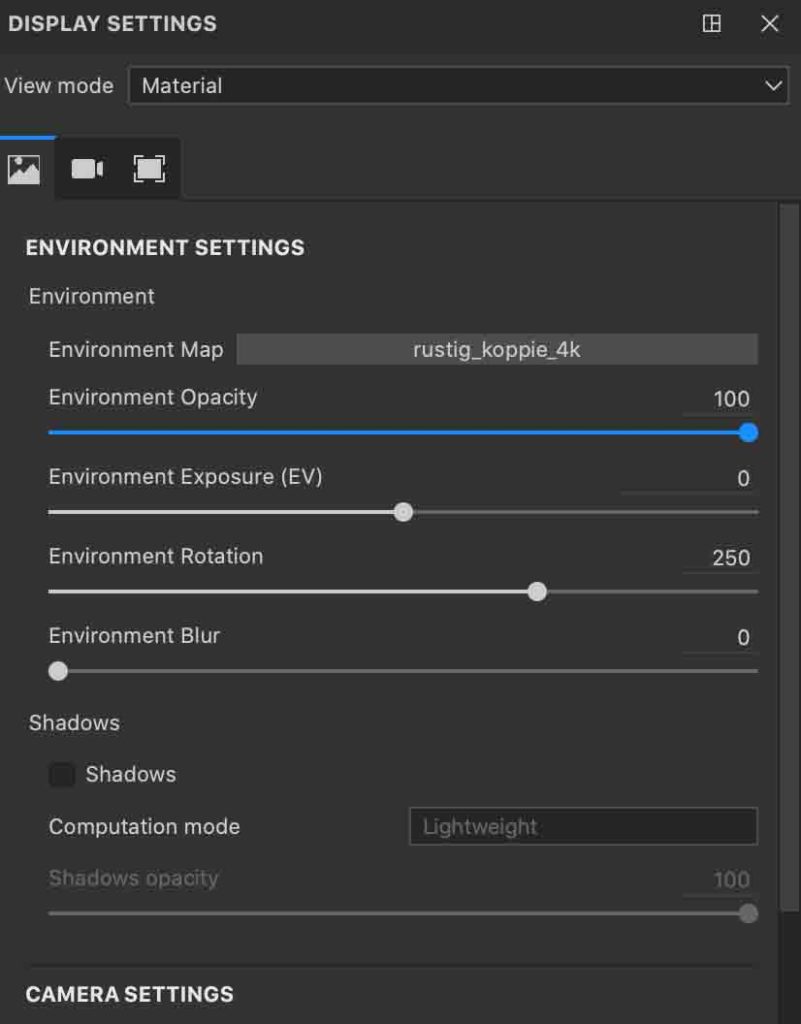Click the Environment Exposure value 0
The width and height of the screenshot is (801, 1024).
[x=742, y=478]
